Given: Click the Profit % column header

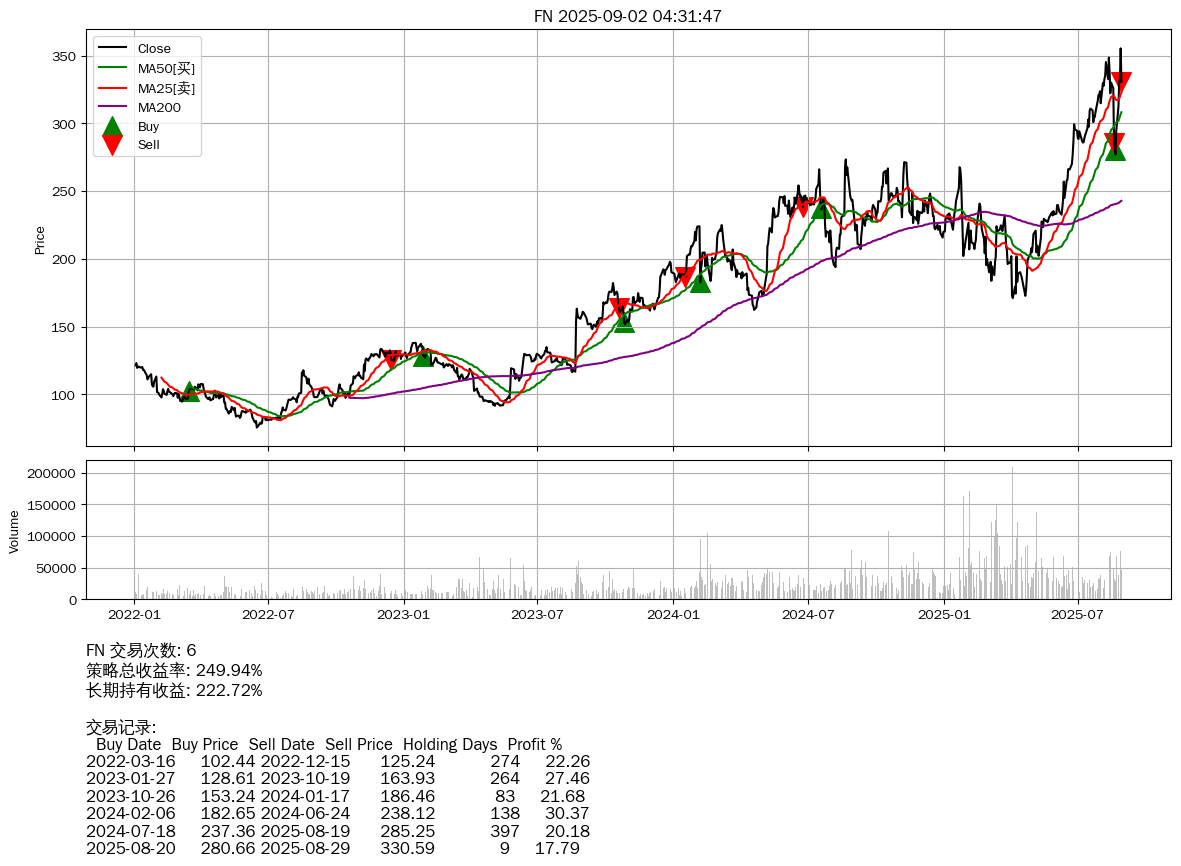Looking at the screenshot, I should point(534,745).
